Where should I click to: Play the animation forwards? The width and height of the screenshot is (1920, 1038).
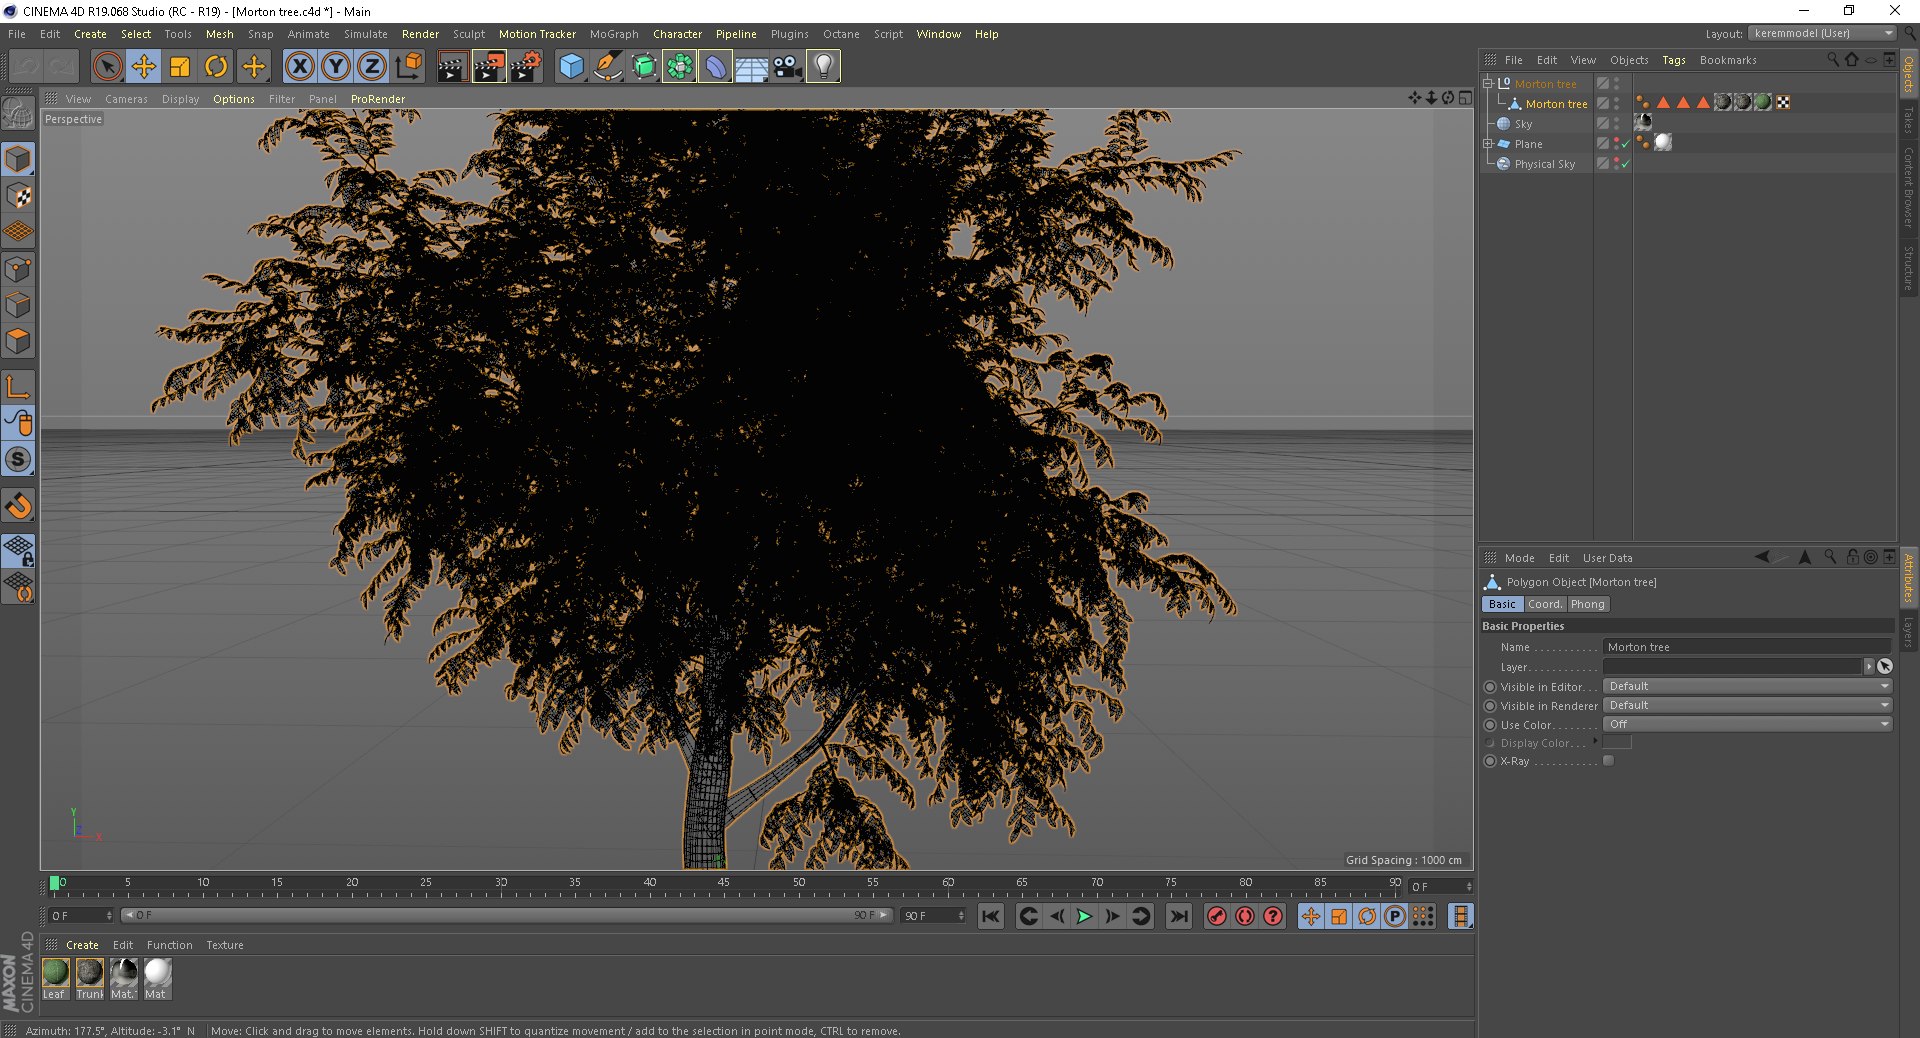pyautogui.click(x=1084, y=916)
